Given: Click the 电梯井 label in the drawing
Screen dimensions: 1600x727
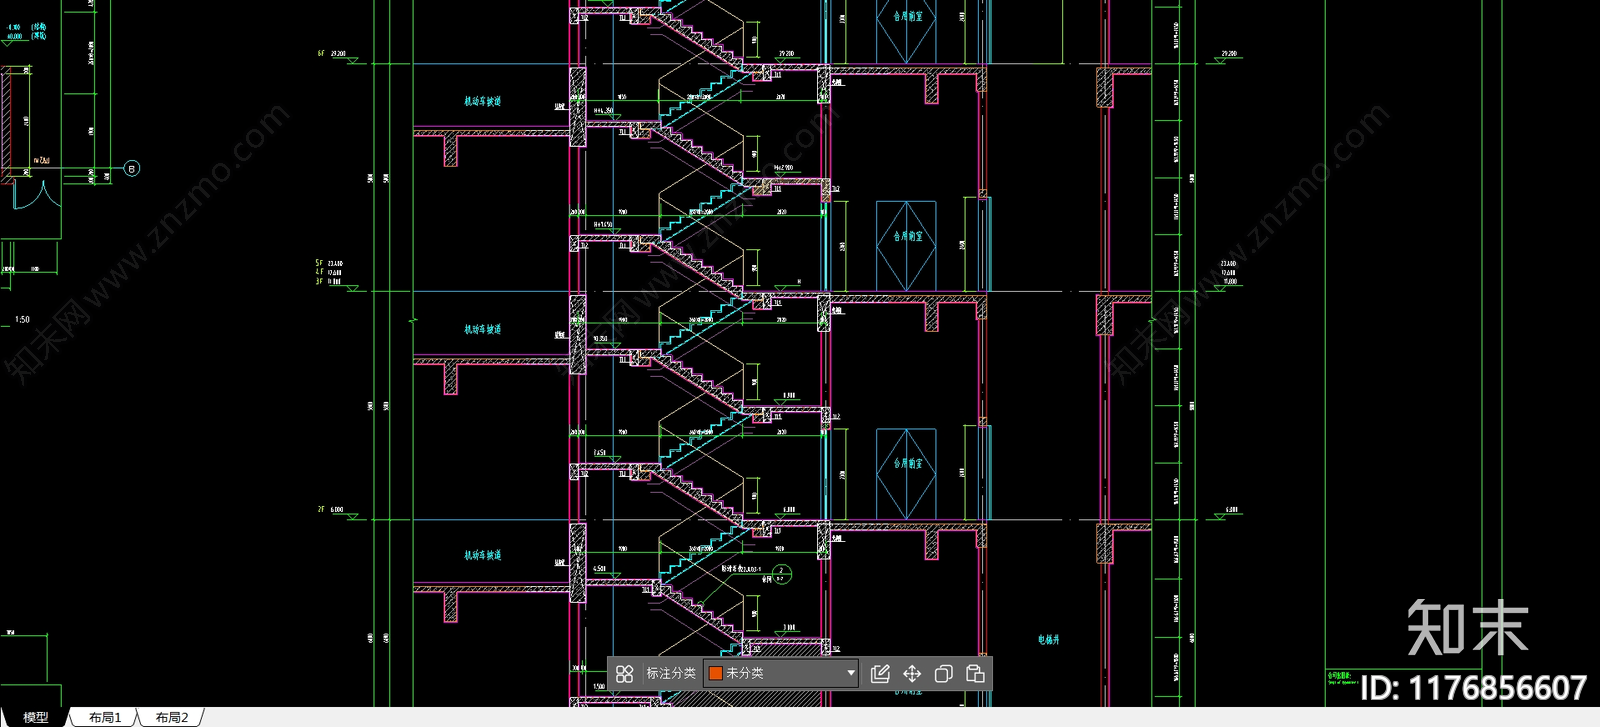Looking at the screenshot, I should 1048,640.
